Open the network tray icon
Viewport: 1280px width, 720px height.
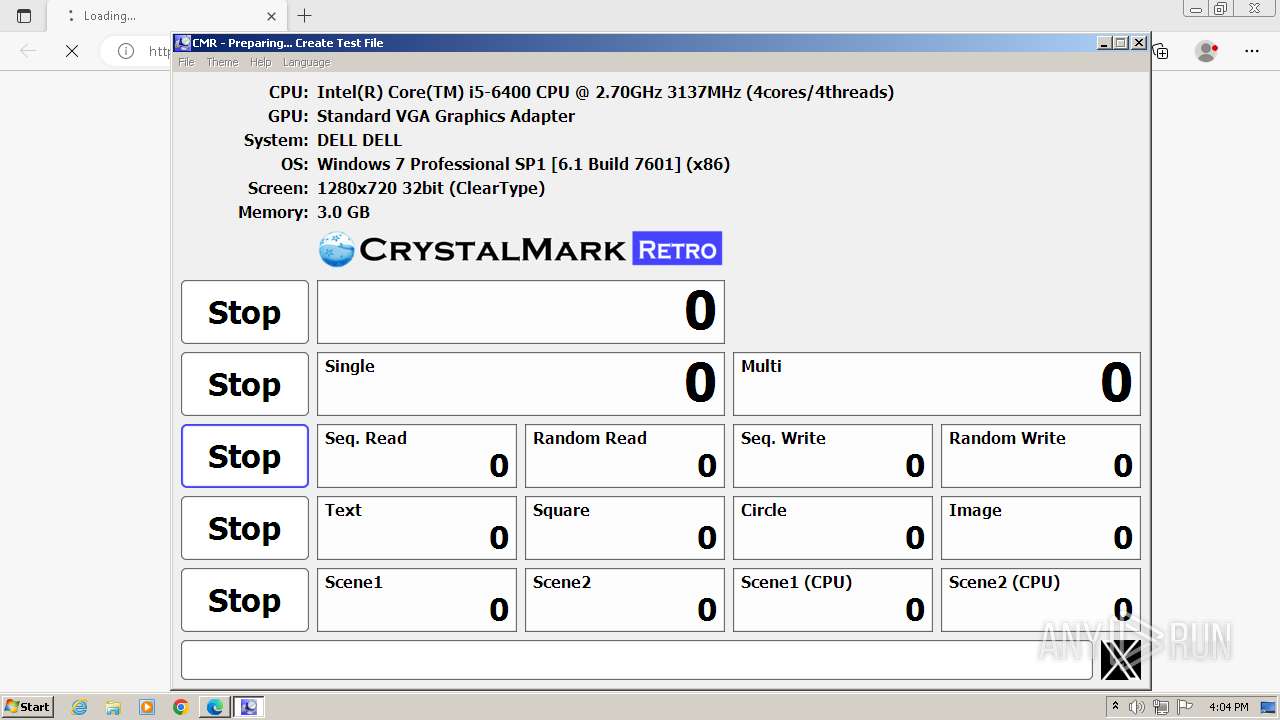[x=1160, y=707]
